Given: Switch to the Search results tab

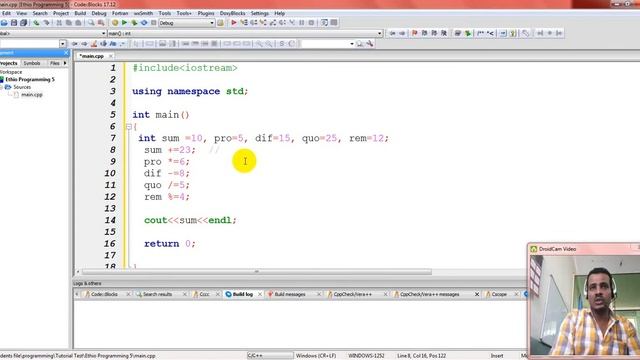Looking at the screenshot, I should pos(157,294).
